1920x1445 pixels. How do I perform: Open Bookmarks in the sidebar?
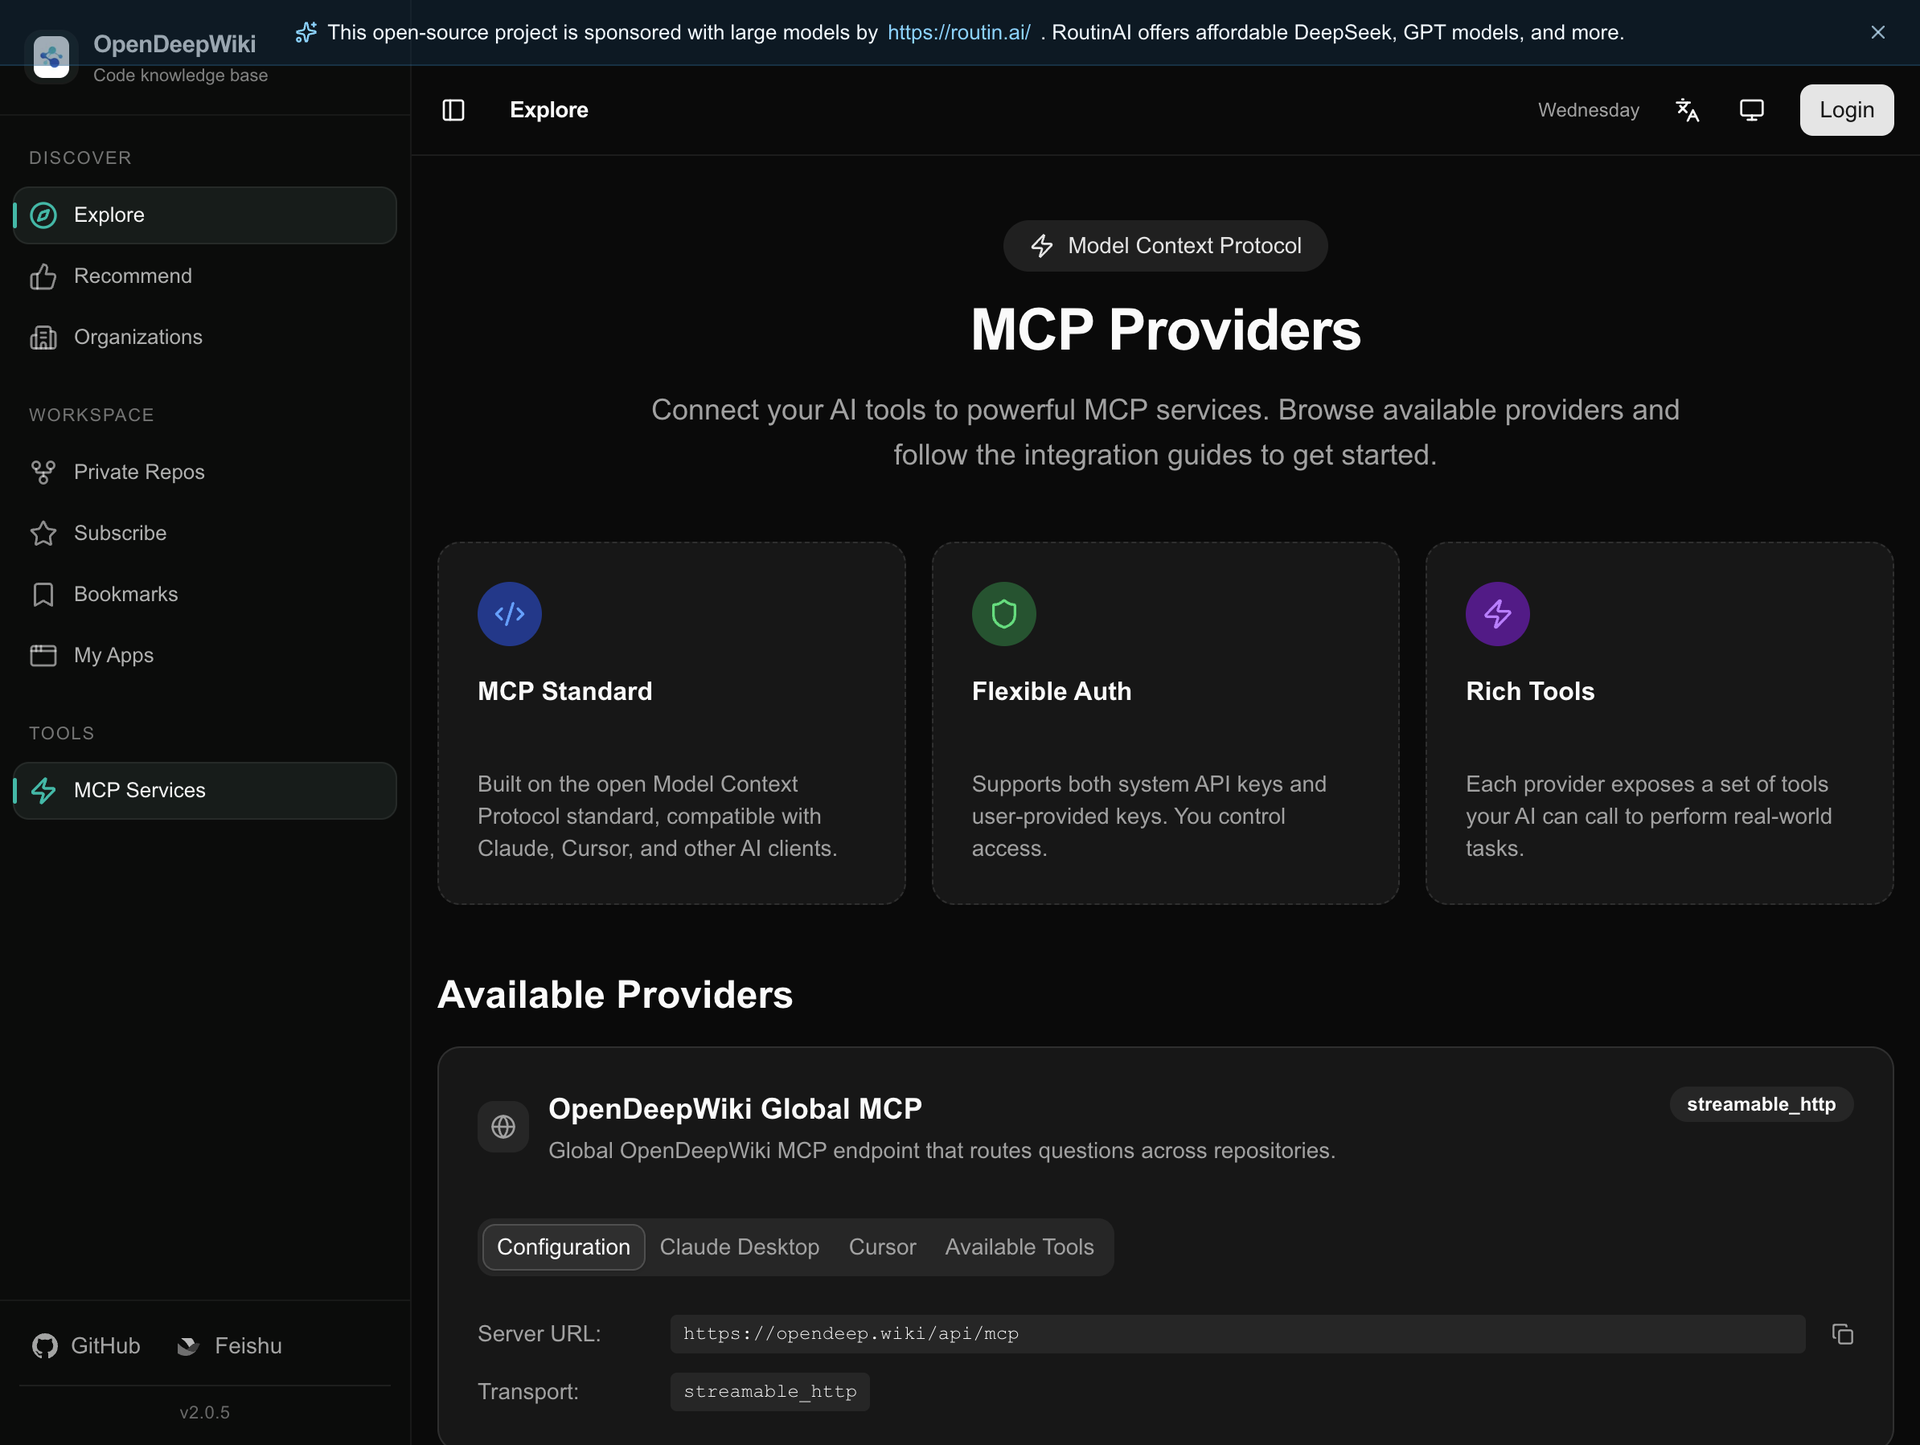coord(205,594)
